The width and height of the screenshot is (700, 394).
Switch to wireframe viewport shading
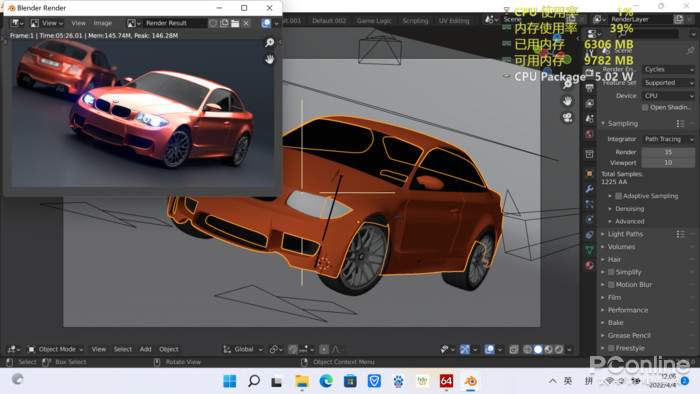527,349
